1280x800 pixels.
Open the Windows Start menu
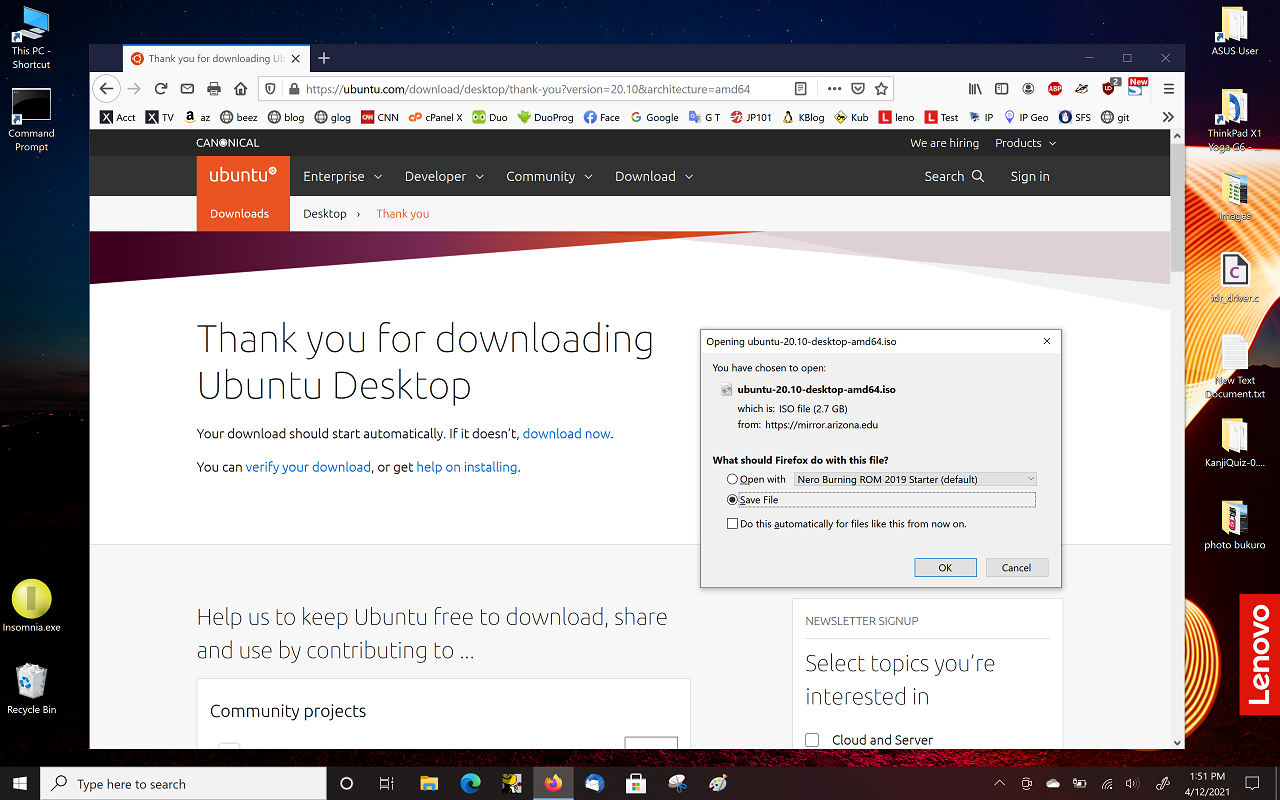click(x=20, y=784)
